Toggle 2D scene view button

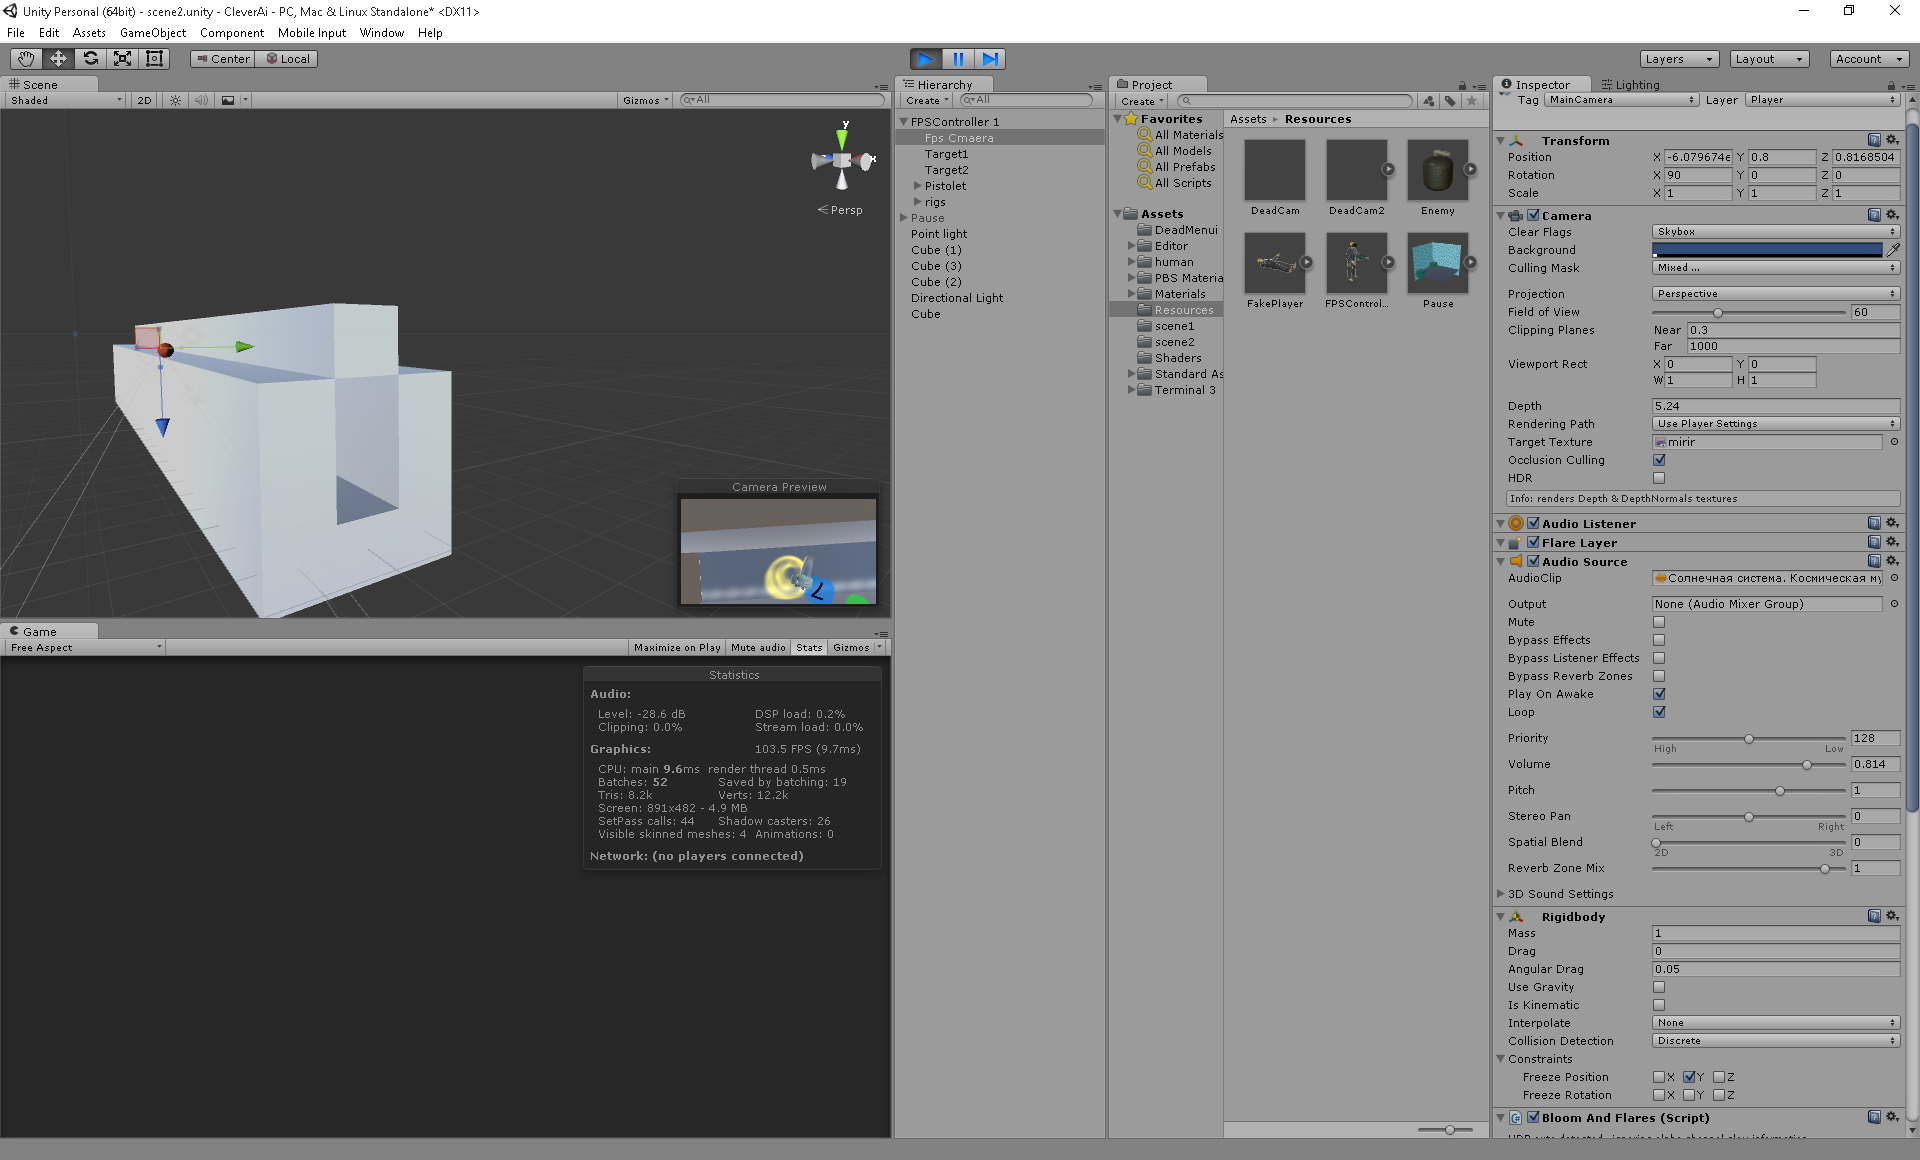click(x=144, y=100)
